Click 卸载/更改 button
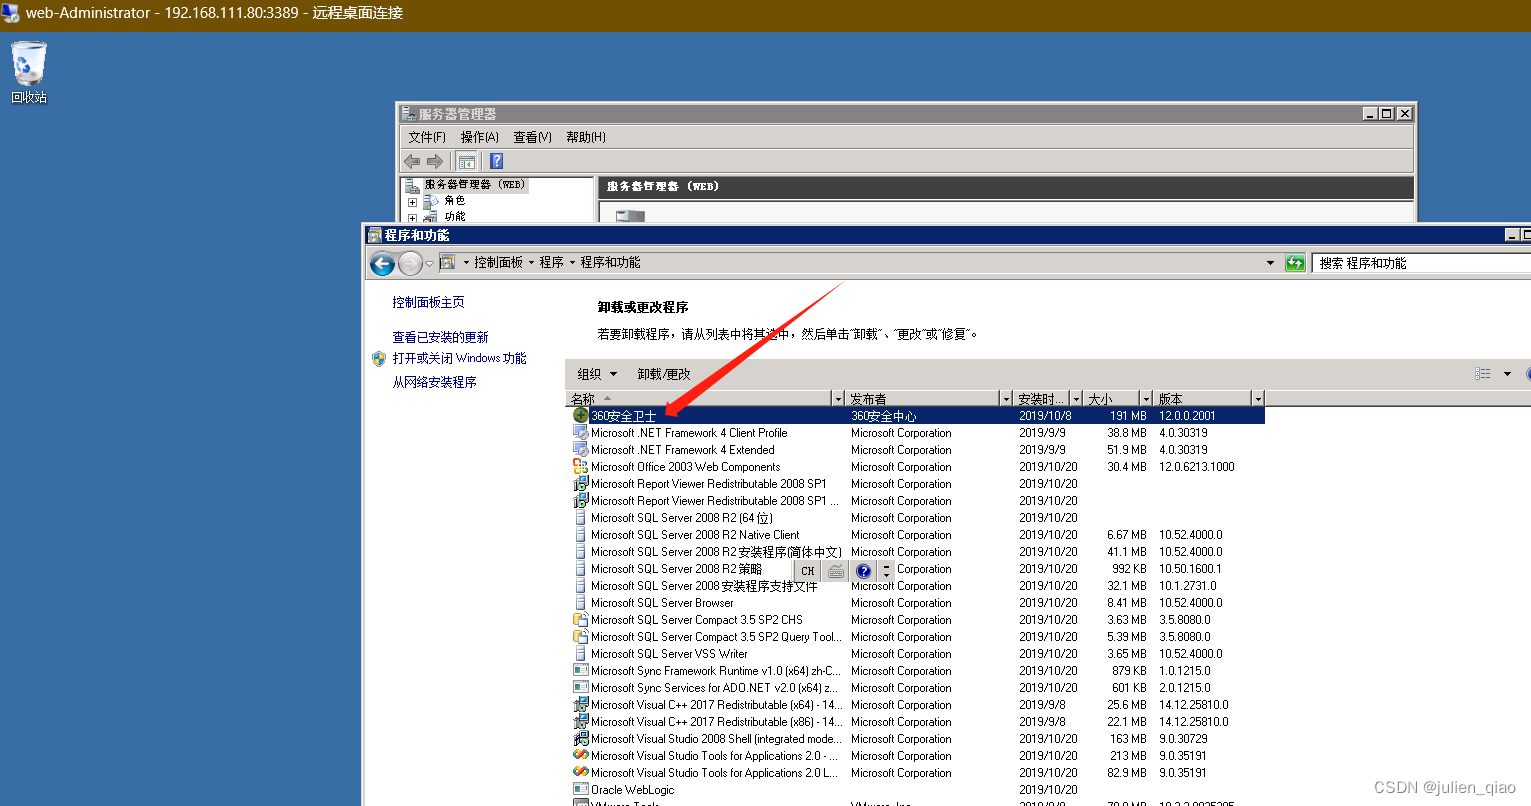 [x=664, y=374]
